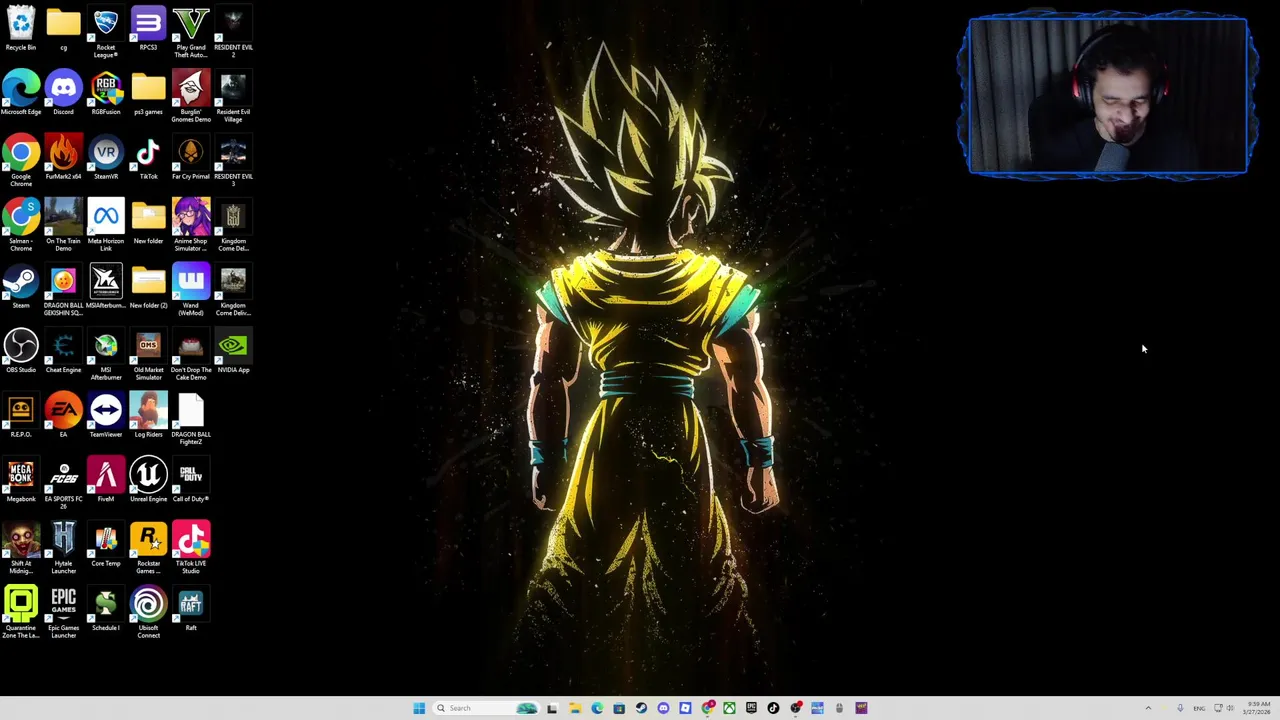Launch Rockstar Games launcher shortcut
The image size is (1280, 720).
[148, 549]
